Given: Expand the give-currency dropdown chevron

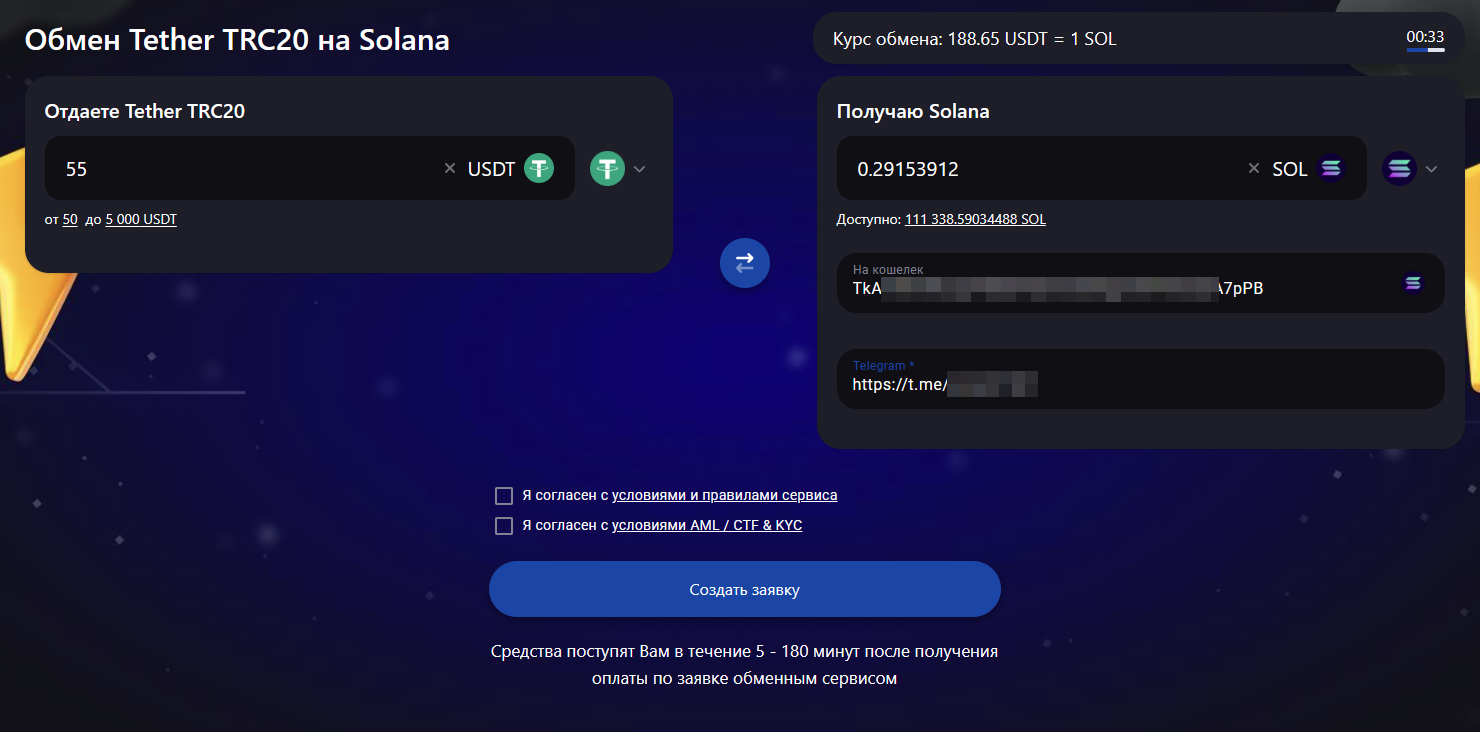Looking at the screenshot, I should coord(640,169).
